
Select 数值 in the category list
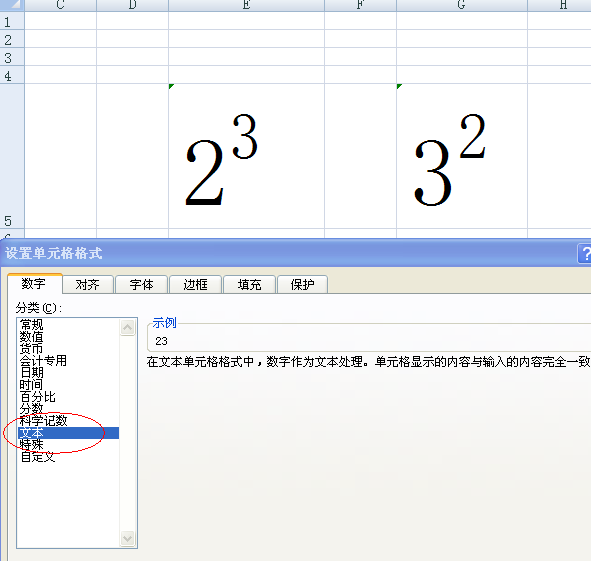pyautogui.click(x=69, y=336)
